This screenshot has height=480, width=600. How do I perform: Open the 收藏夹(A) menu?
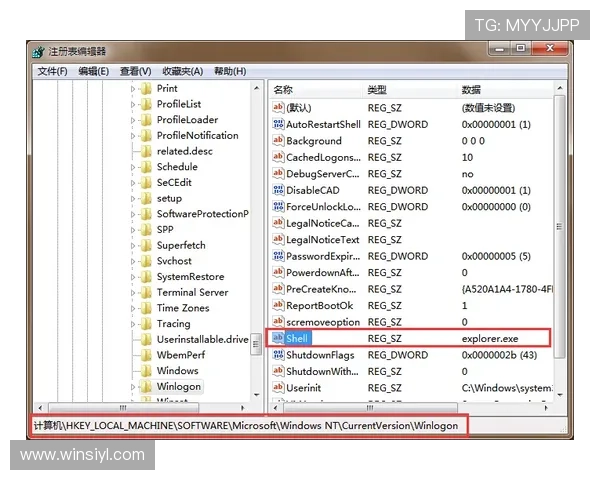tap(182, 72)
